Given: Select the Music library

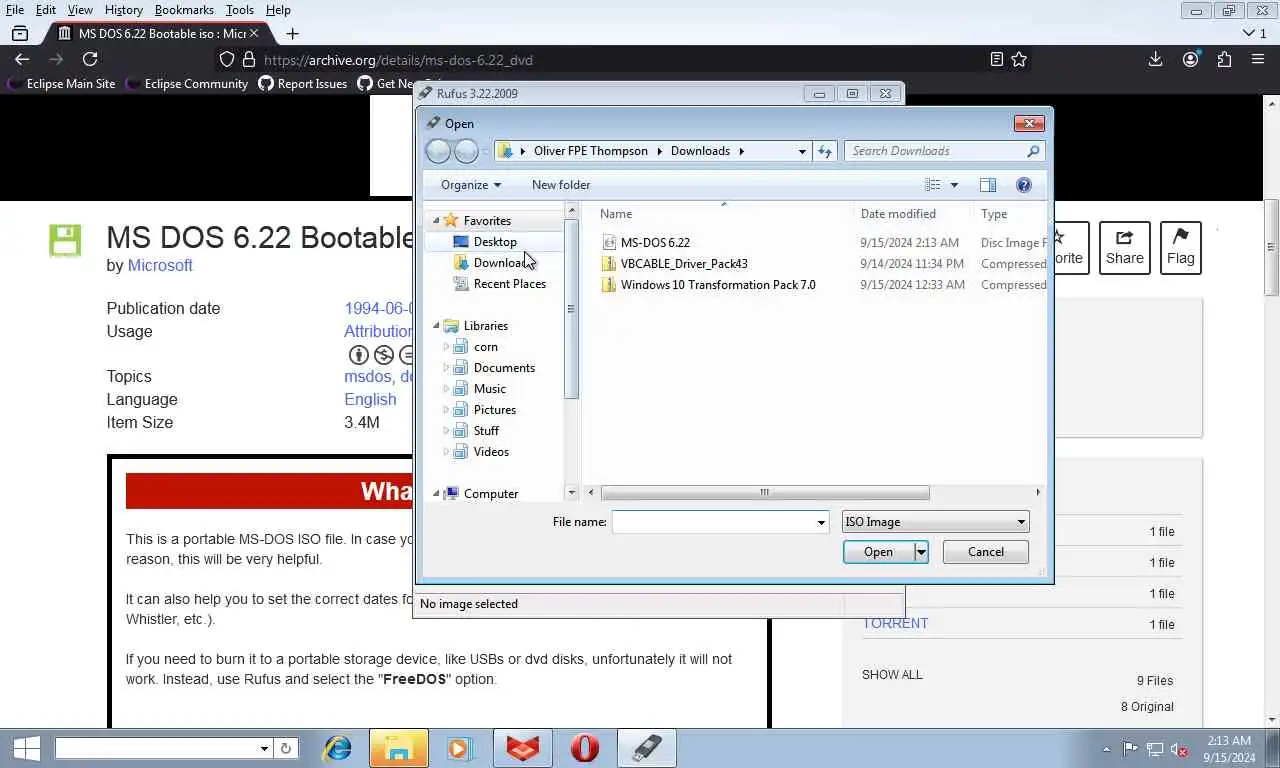Looking at the screenshot, I should point(490,389).
